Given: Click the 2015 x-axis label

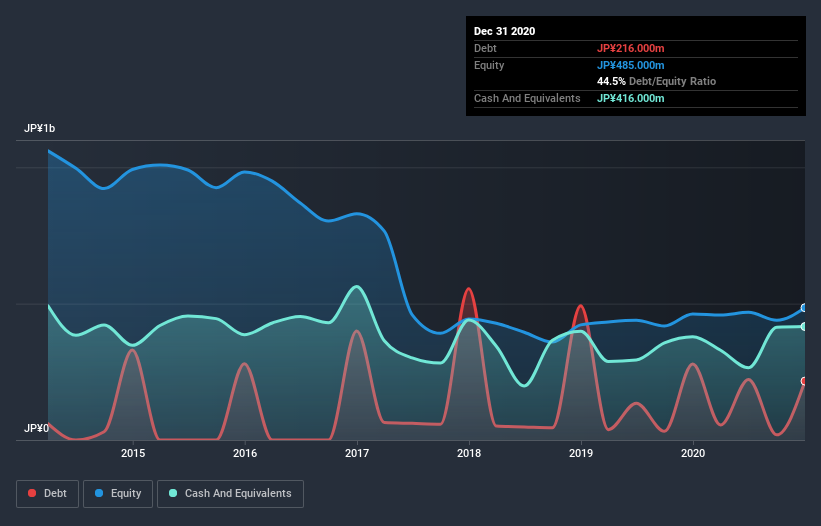Looking at the screenshot, I should [133, 453].
